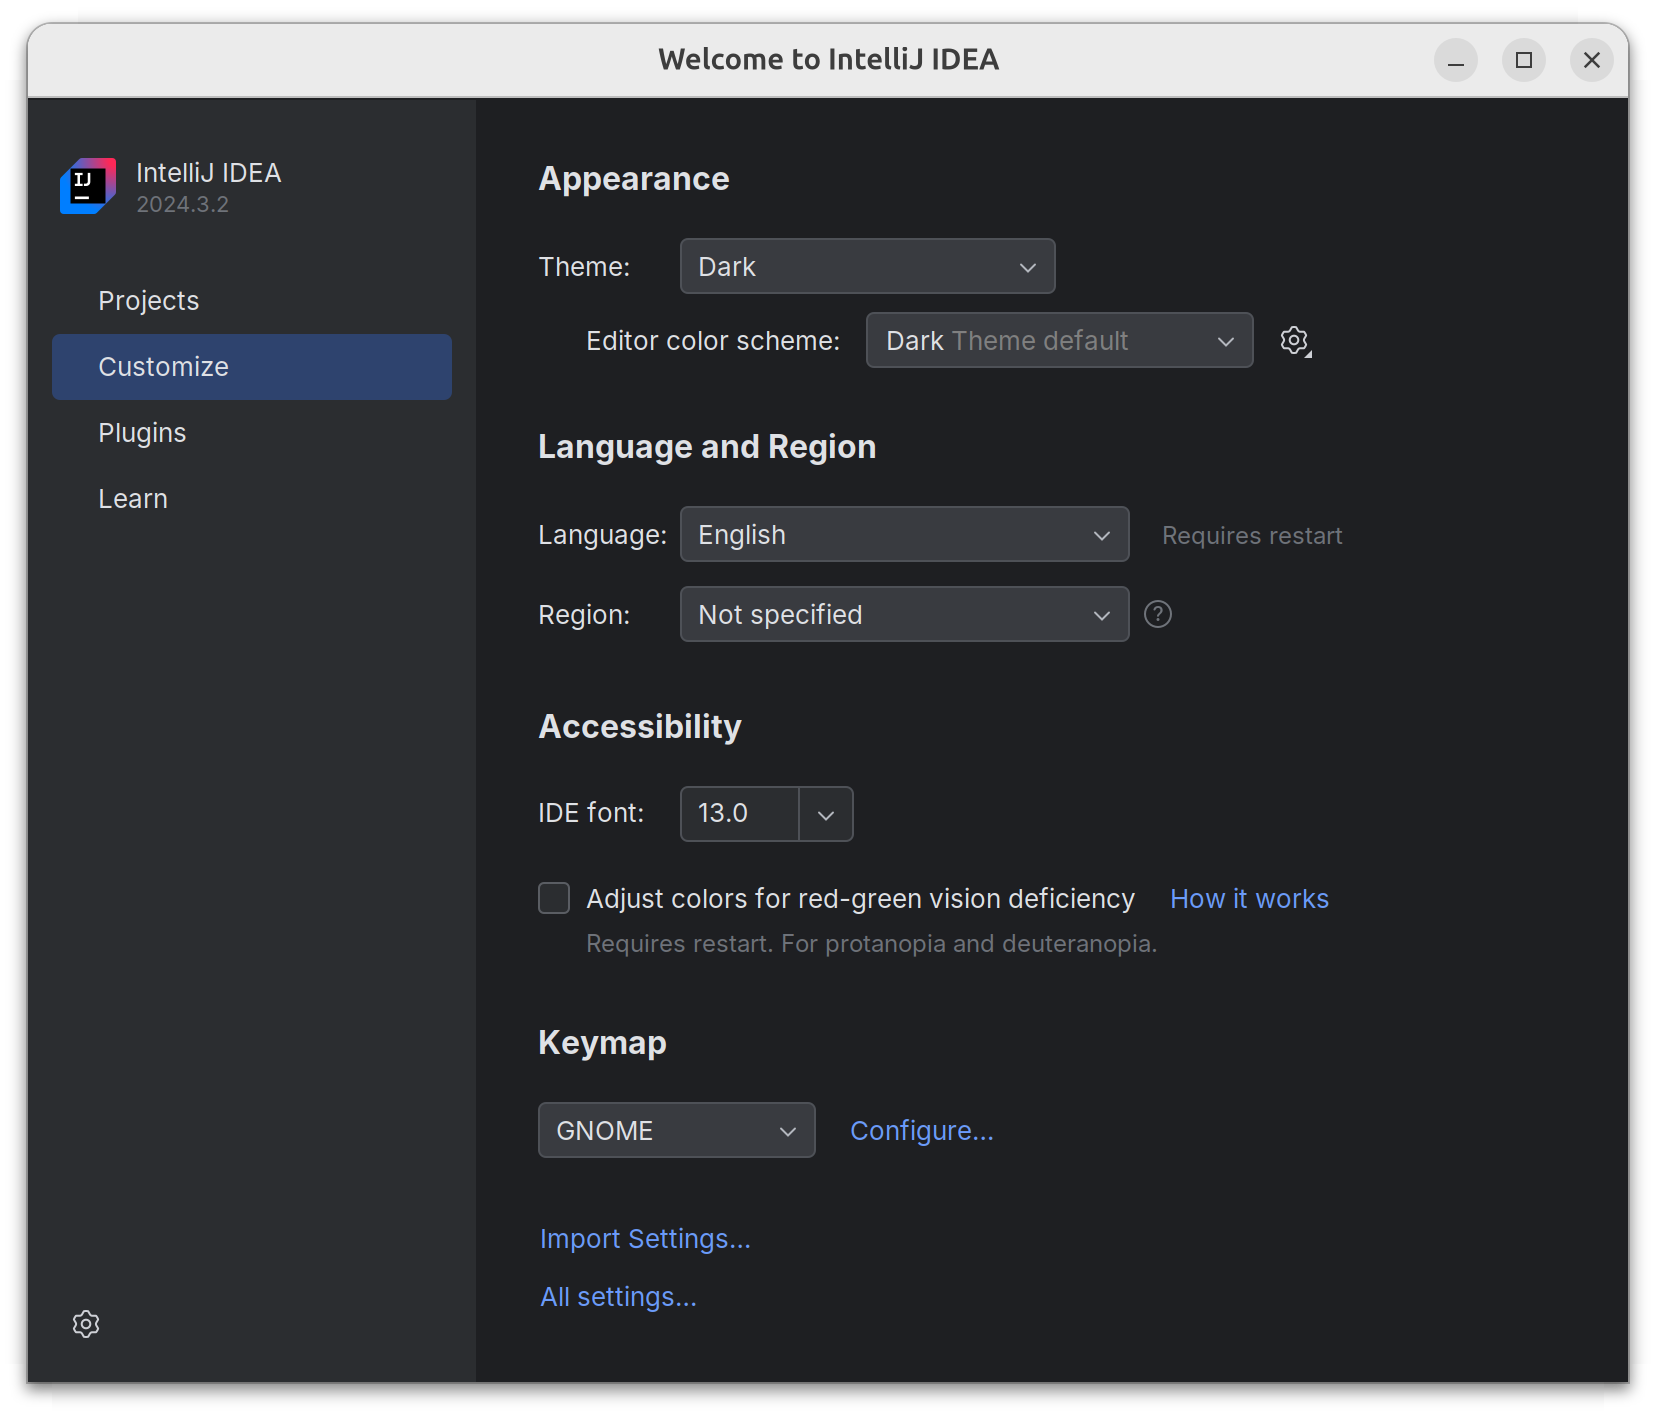Click the editor color scheme gear icon
Viewport: 1656px width, 1416px height.
(x=1294, y=341)
